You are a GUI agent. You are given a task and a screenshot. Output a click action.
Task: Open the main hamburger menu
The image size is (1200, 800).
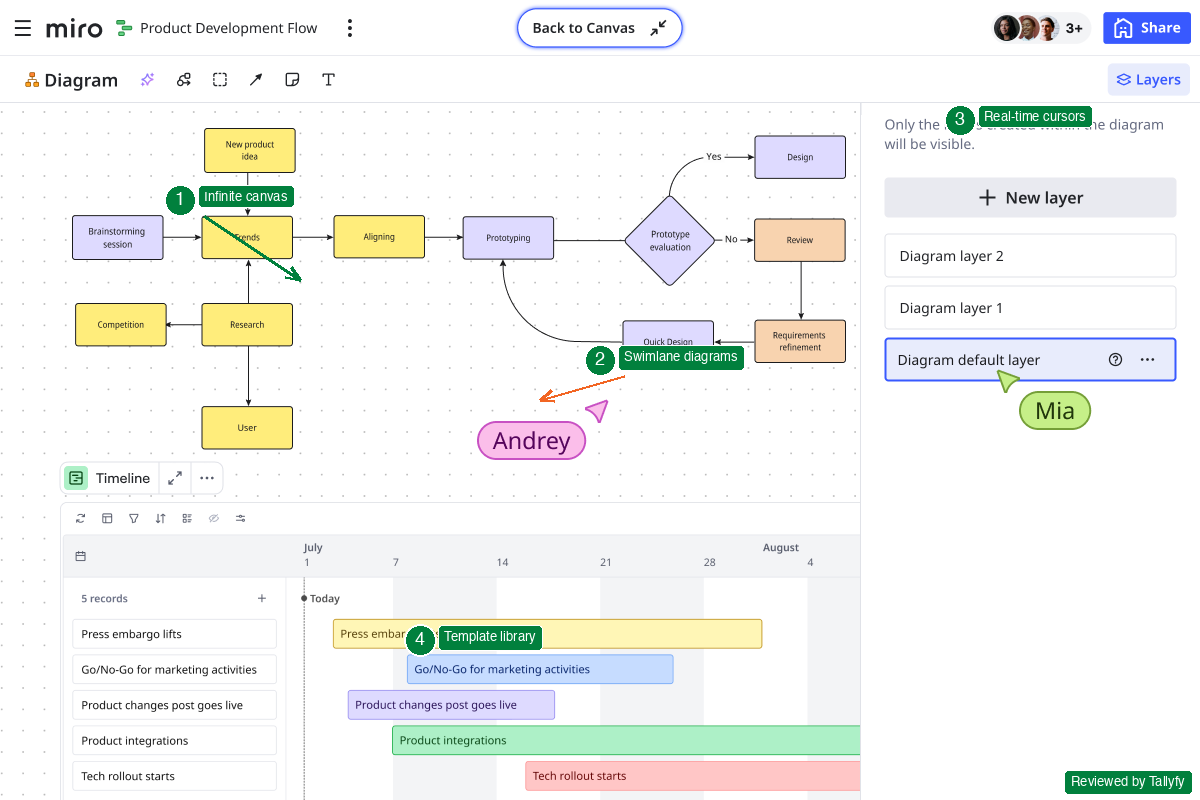click(x=22, y=27)
